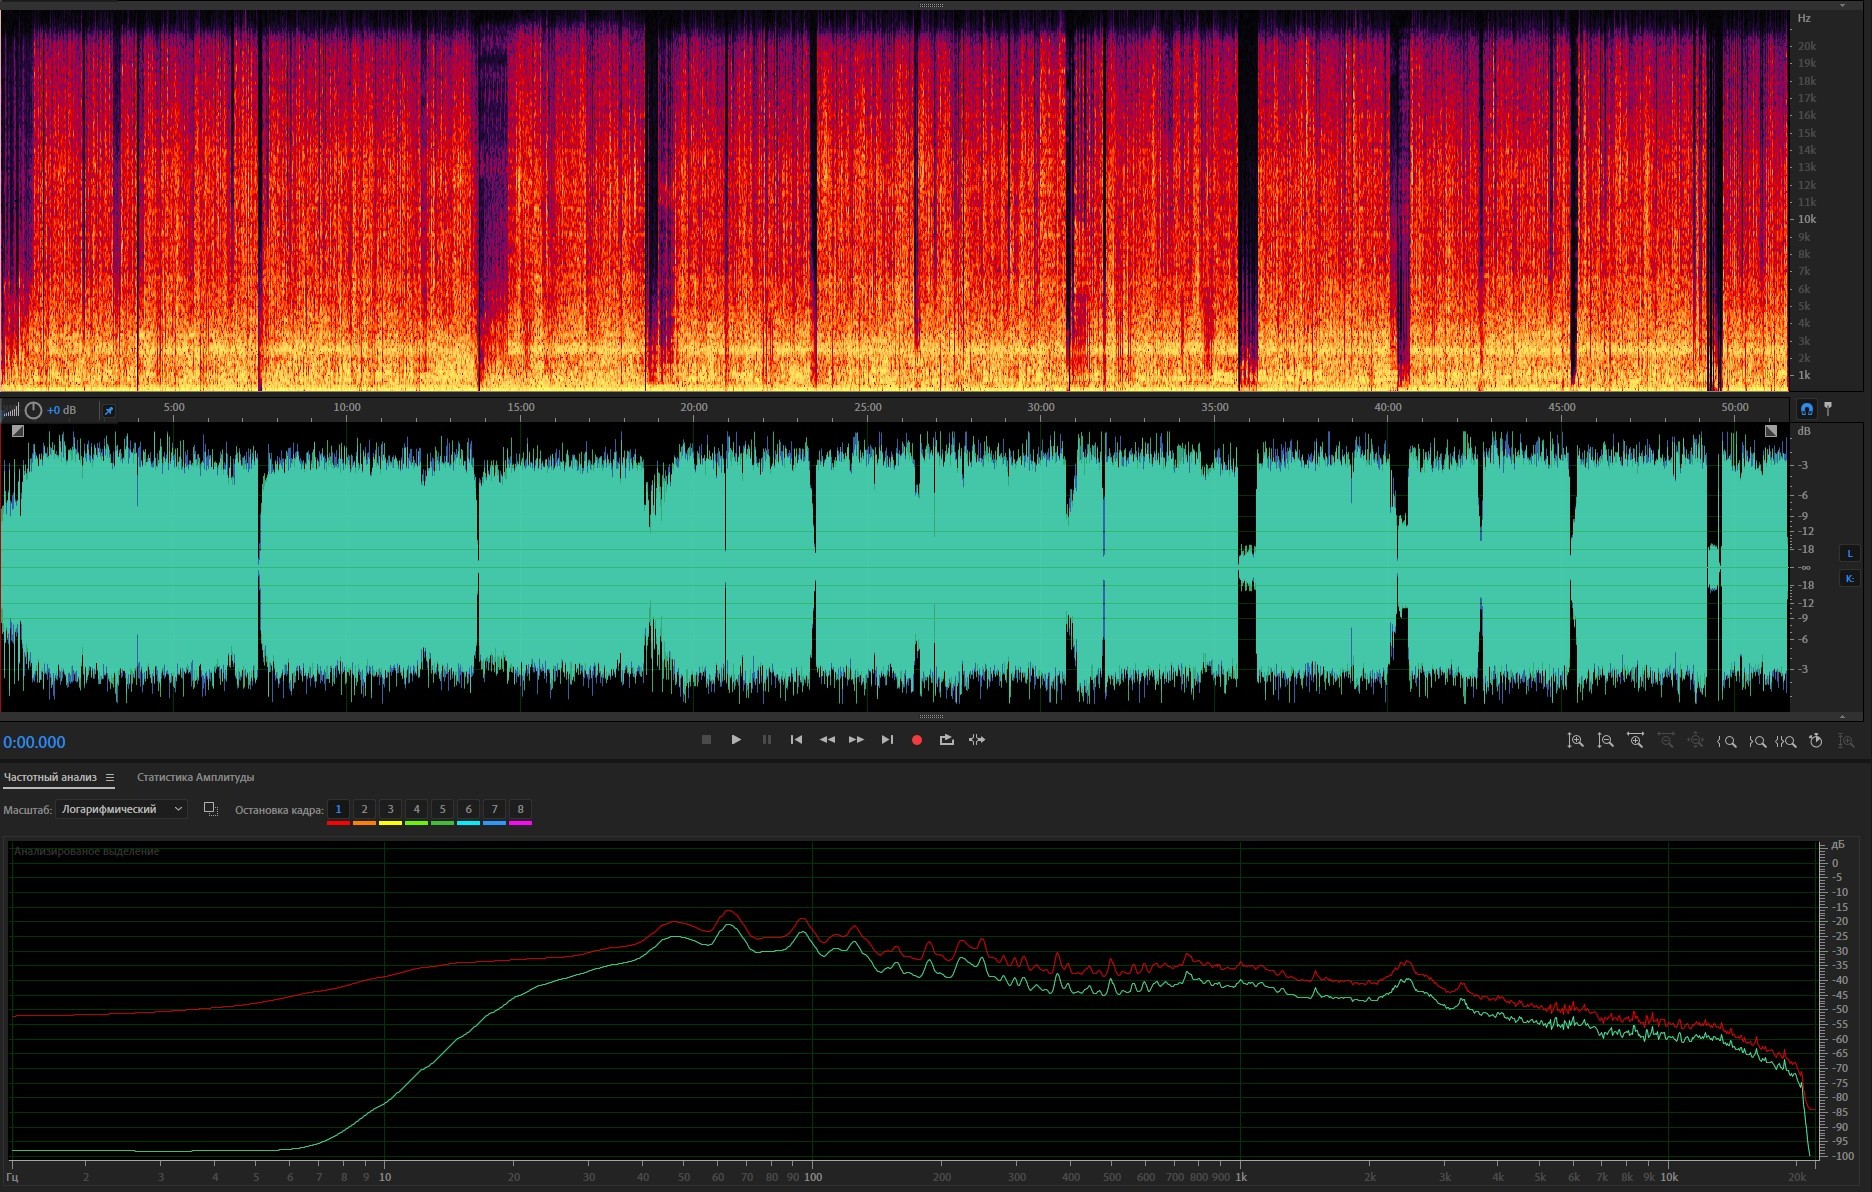Open the Масштаб Логарифмический dropdown
This screenshot has height=1192, width=1872.
tap(121, 809)
